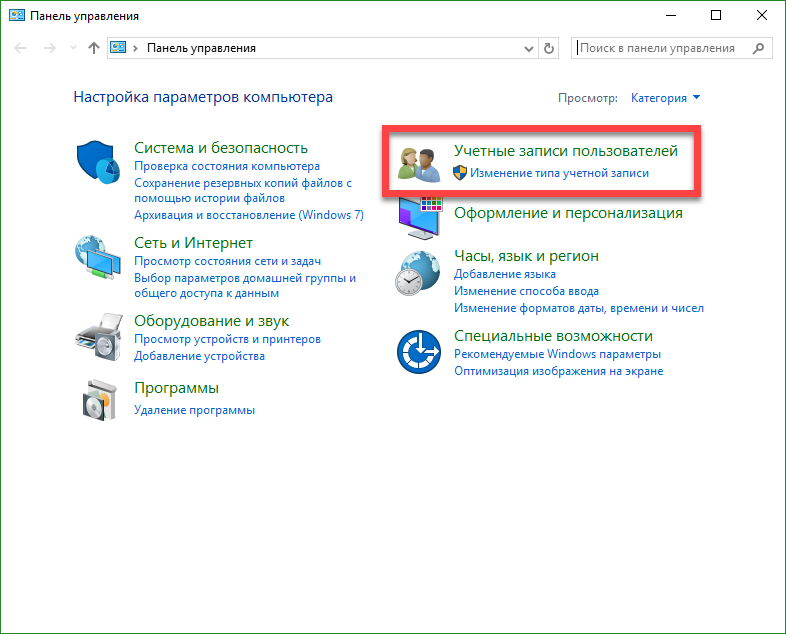Screen dimensions: 786x634
Task: Open Архивация и восстановление (Windows 7)
Action: point(249,215)
